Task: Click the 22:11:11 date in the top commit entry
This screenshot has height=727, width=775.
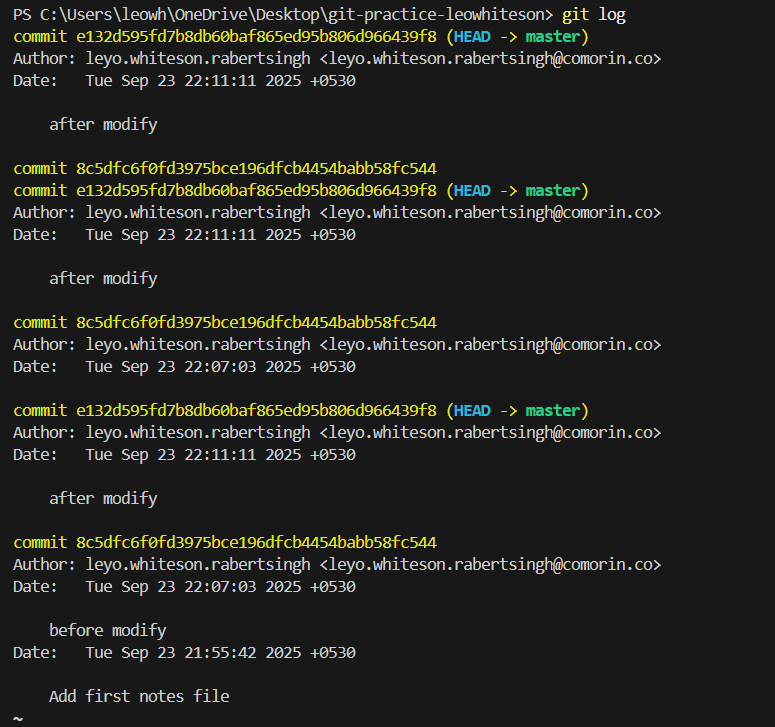Action: (x=184, y=80)
